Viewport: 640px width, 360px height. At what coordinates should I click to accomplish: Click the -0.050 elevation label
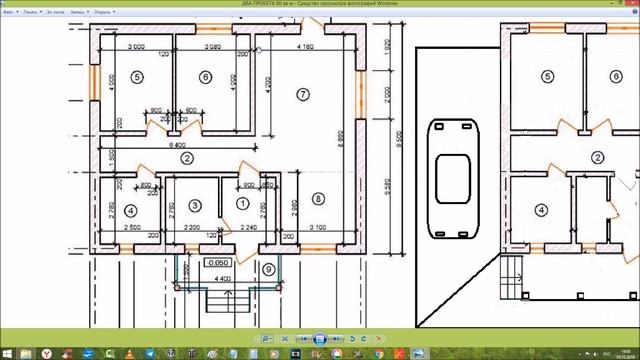tap(218, 263)
